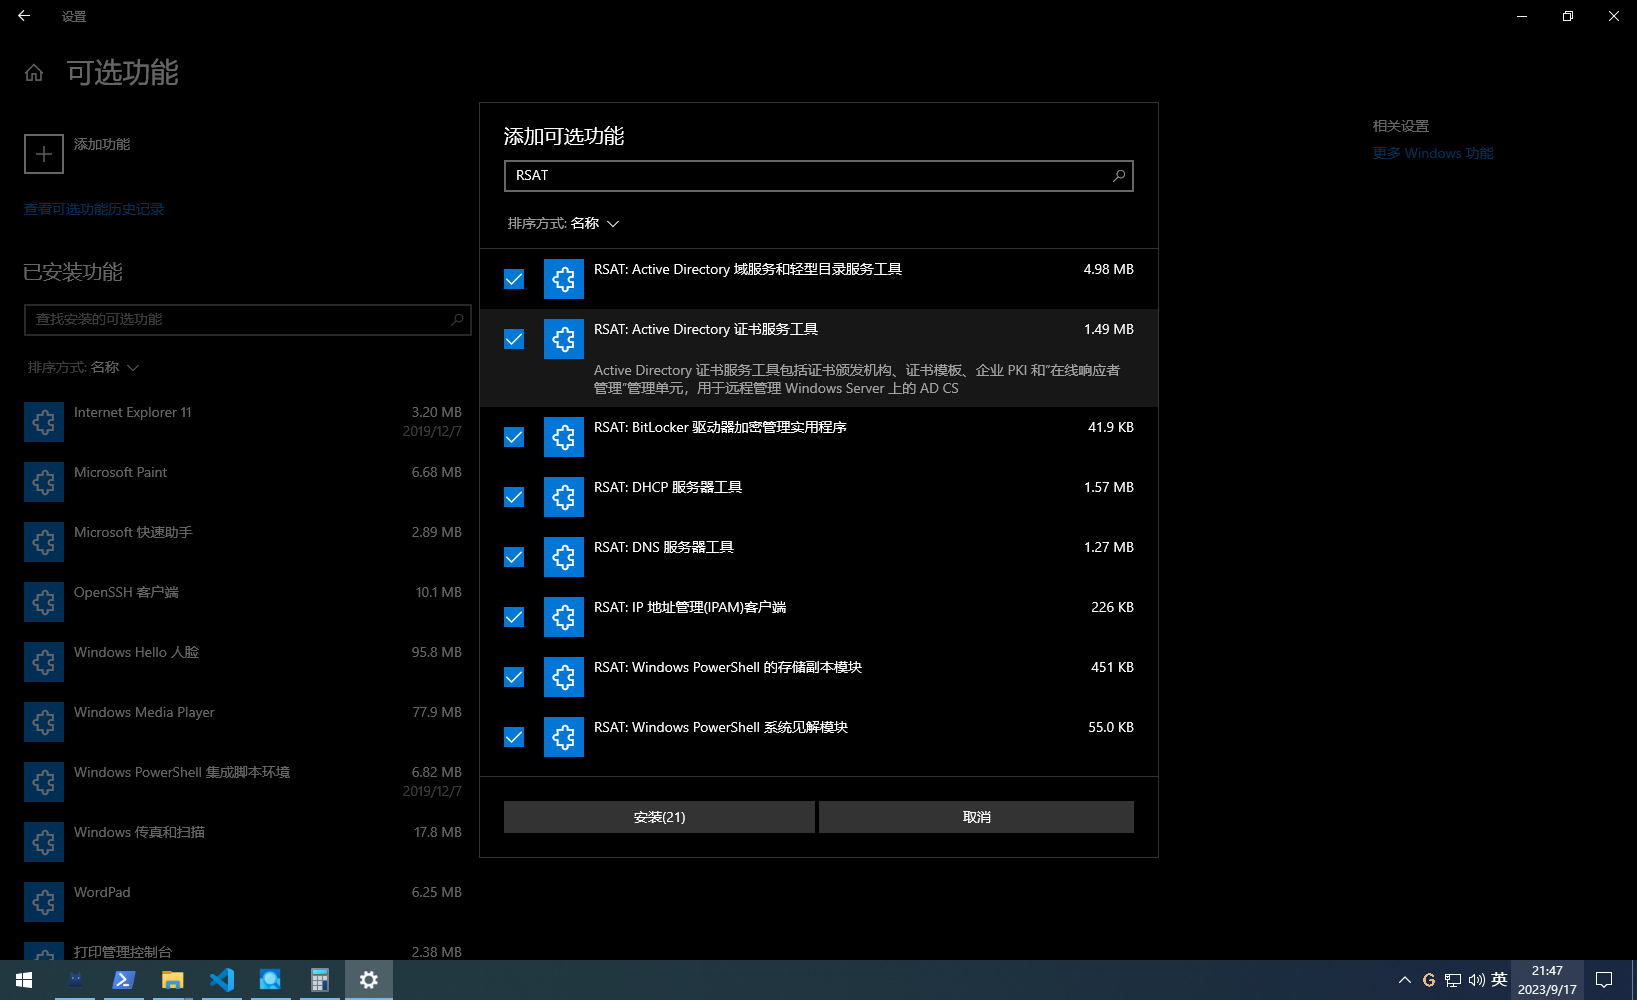The width and height of the screenshot is (1637, 1000).
Task: Open the installed features 排序方式 dropdown
Action: (84, 368)
